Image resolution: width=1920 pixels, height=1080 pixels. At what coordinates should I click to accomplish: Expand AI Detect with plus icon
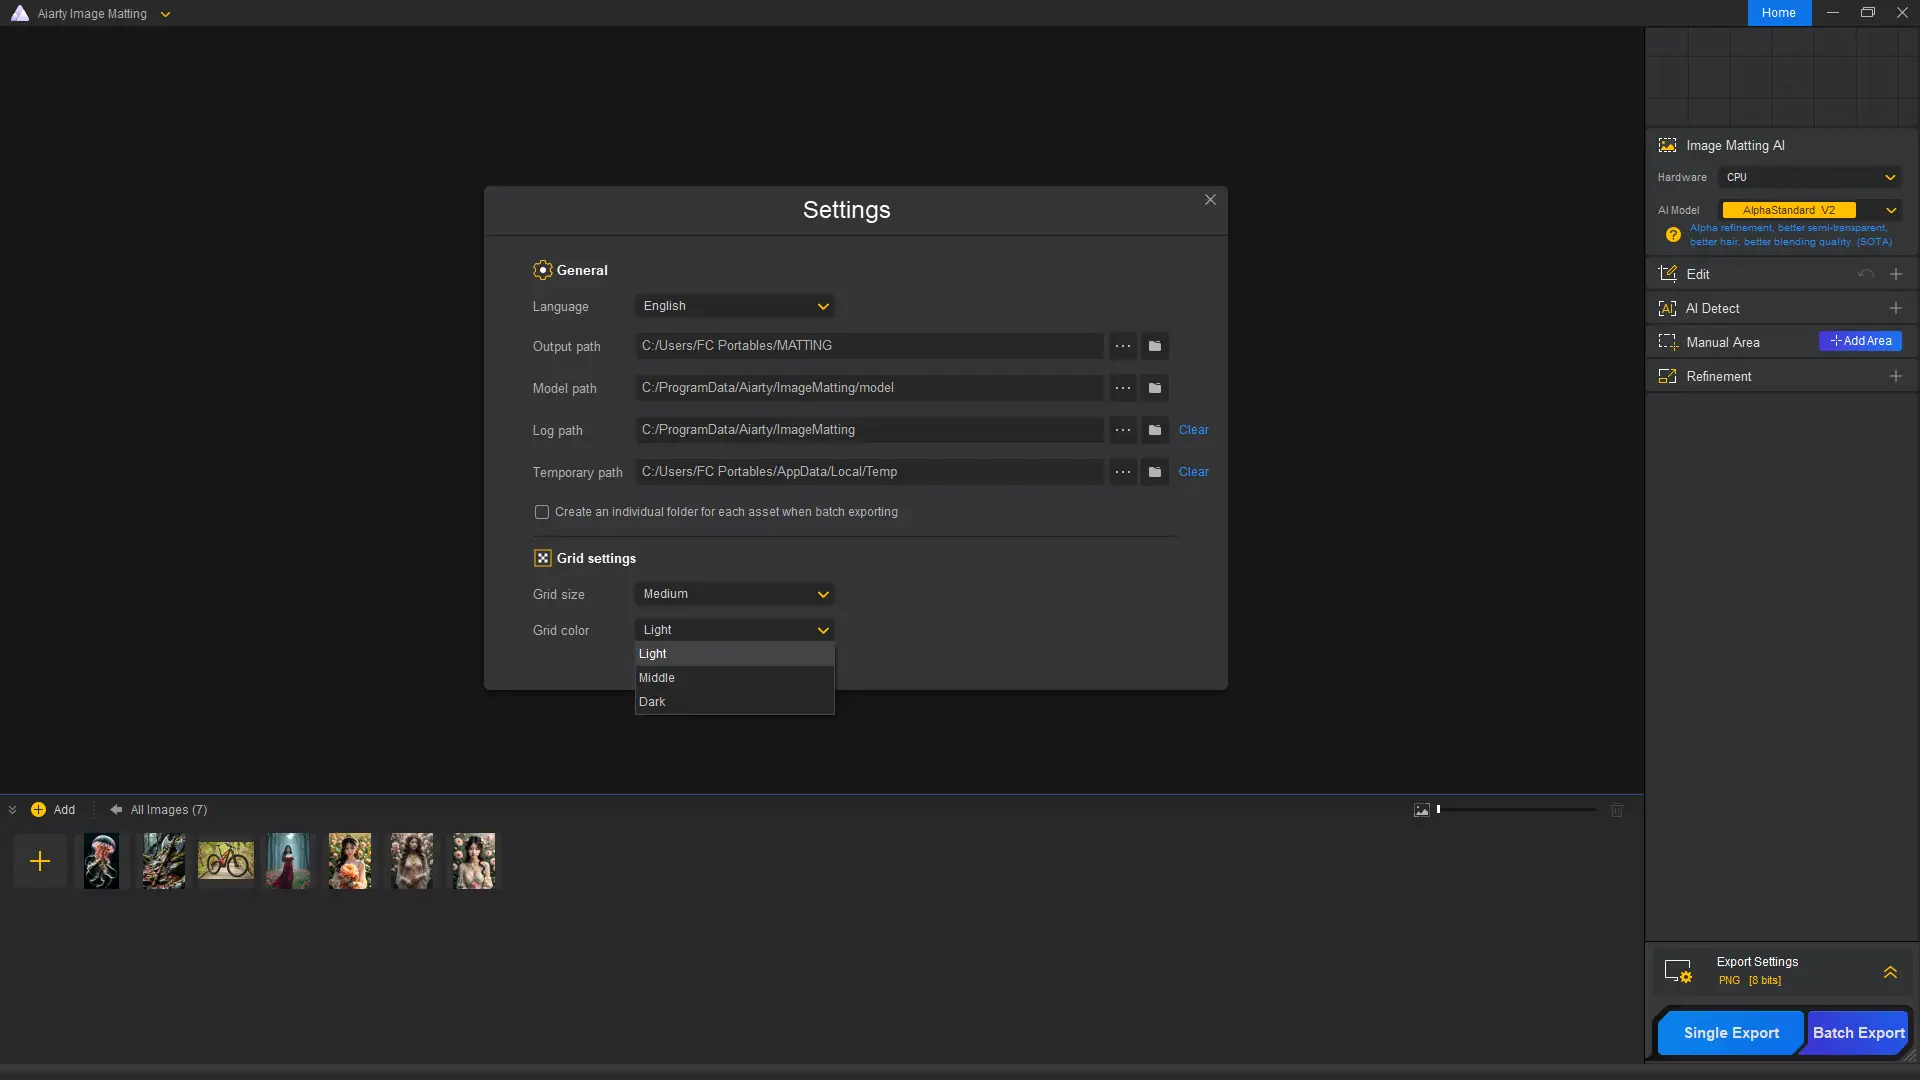tap(1895, 308)
